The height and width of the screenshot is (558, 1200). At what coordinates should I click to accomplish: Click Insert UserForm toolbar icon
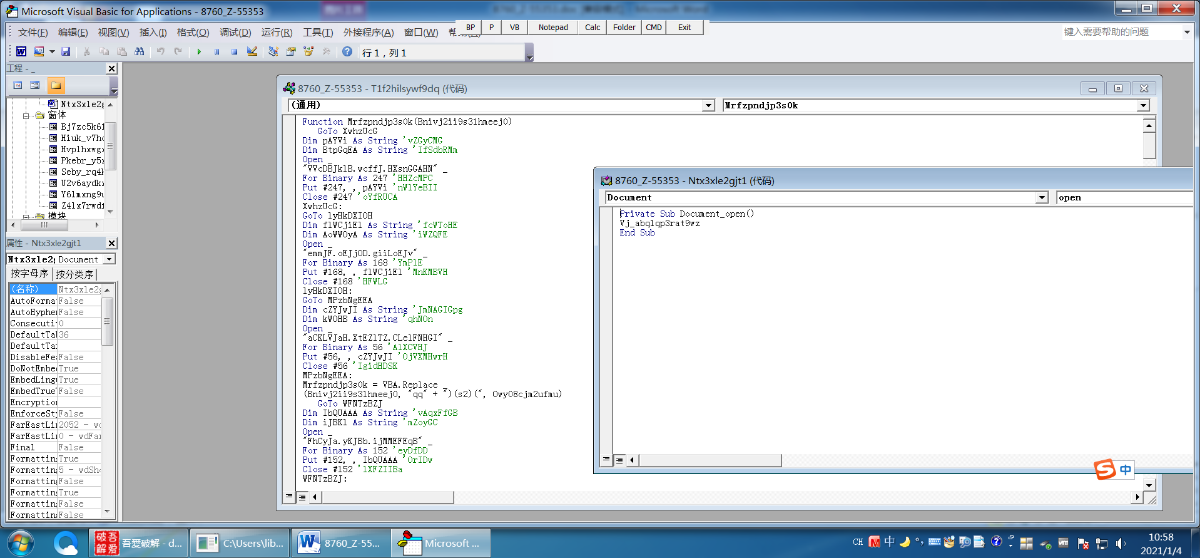click(x=38, y=51)
